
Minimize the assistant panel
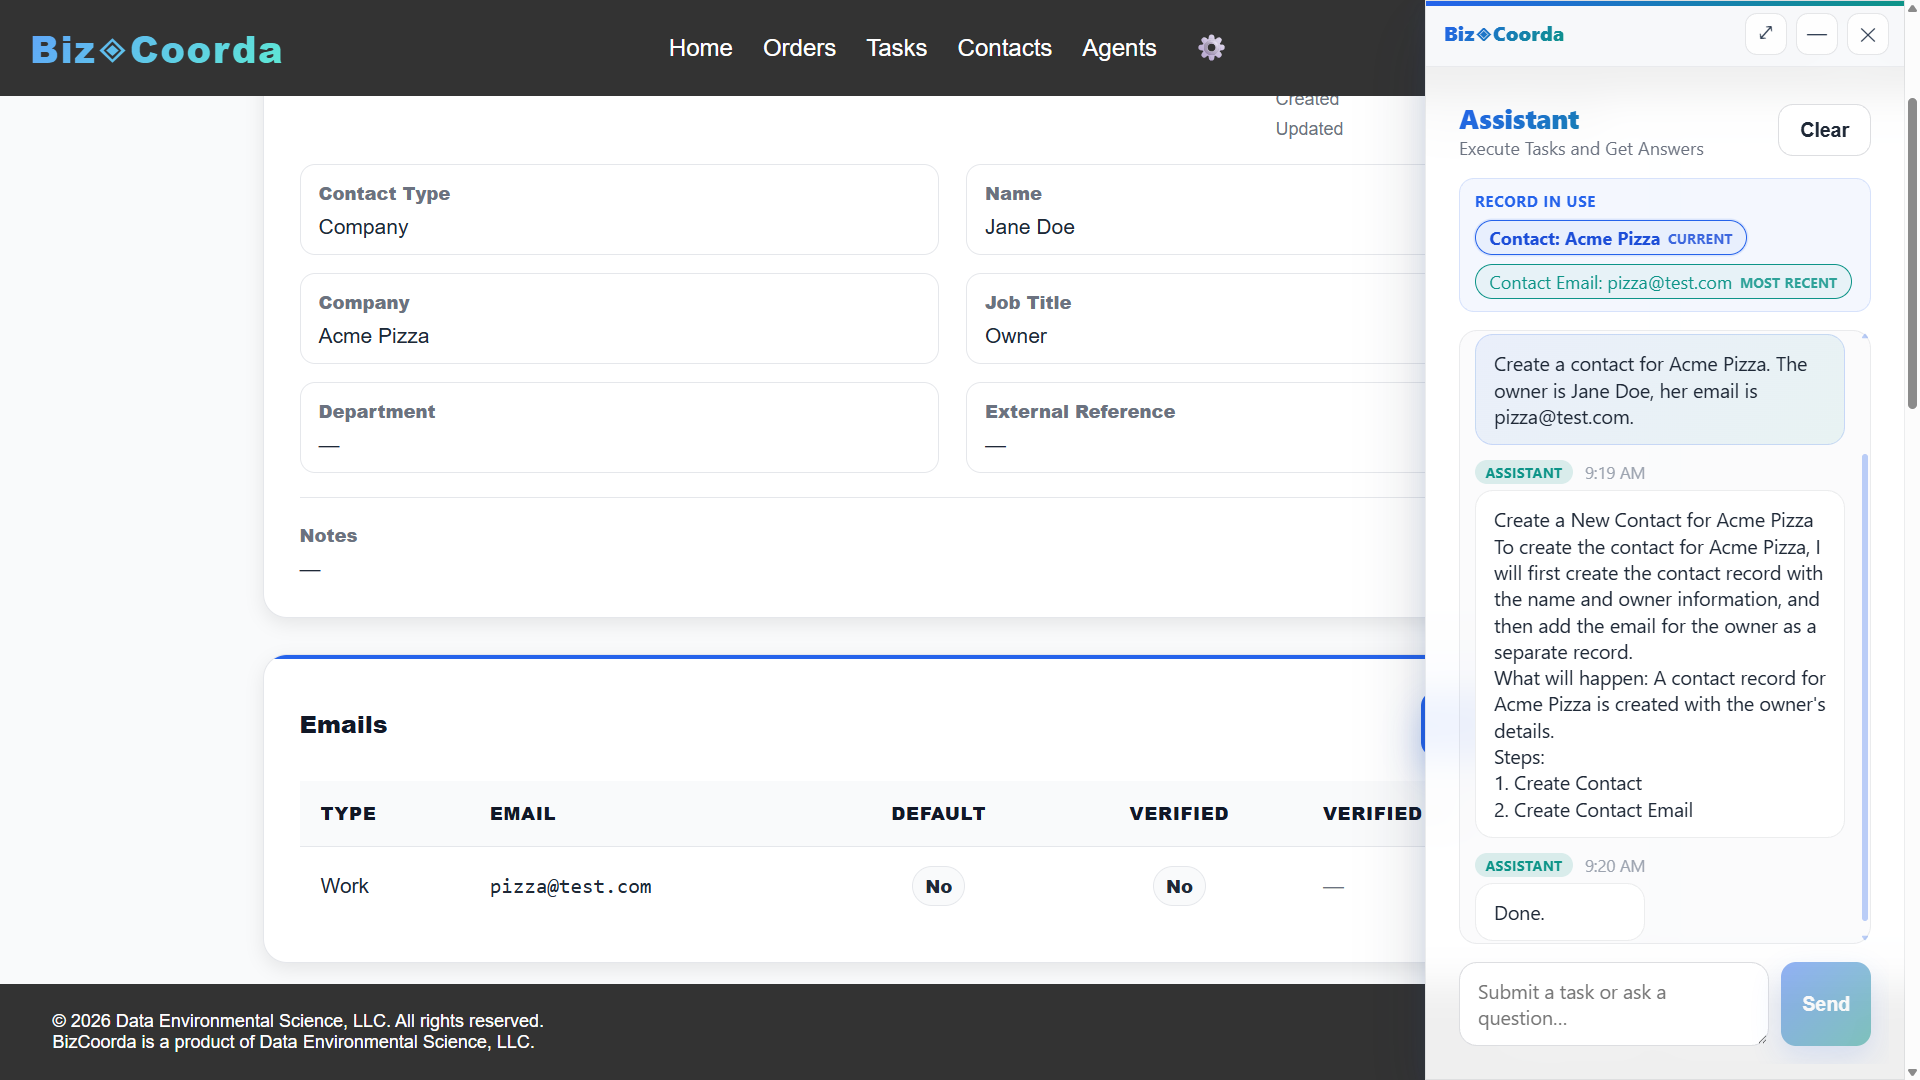point(1817,34)
